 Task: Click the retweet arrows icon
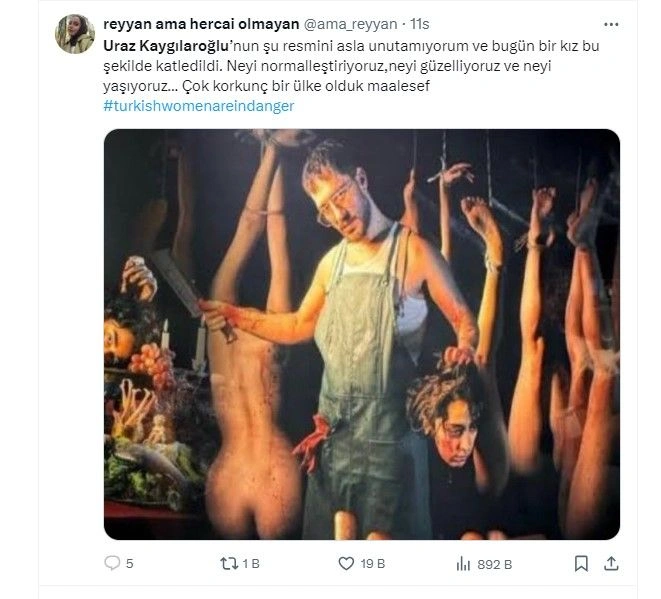click(227, 564)
